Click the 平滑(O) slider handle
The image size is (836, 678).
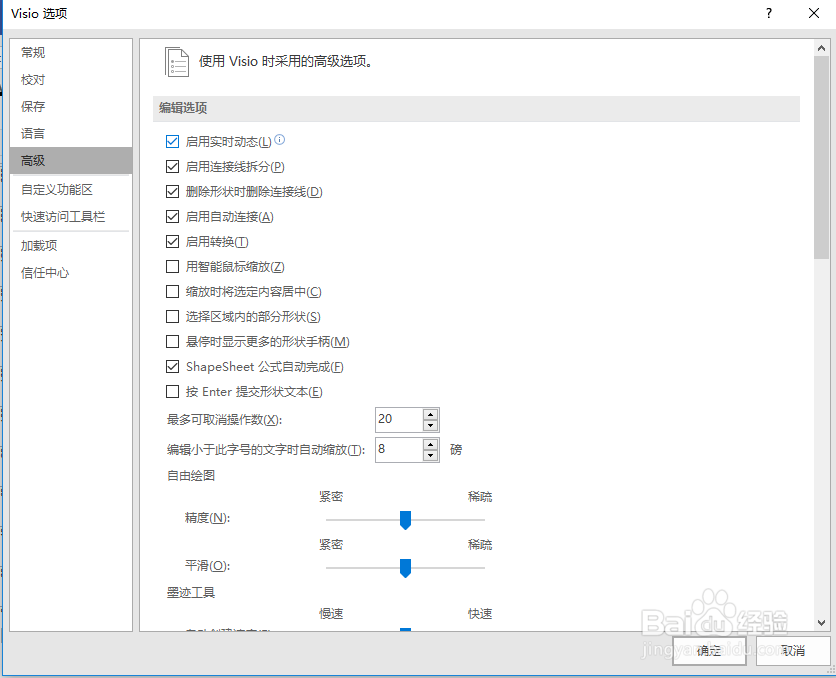coord(405,568)
